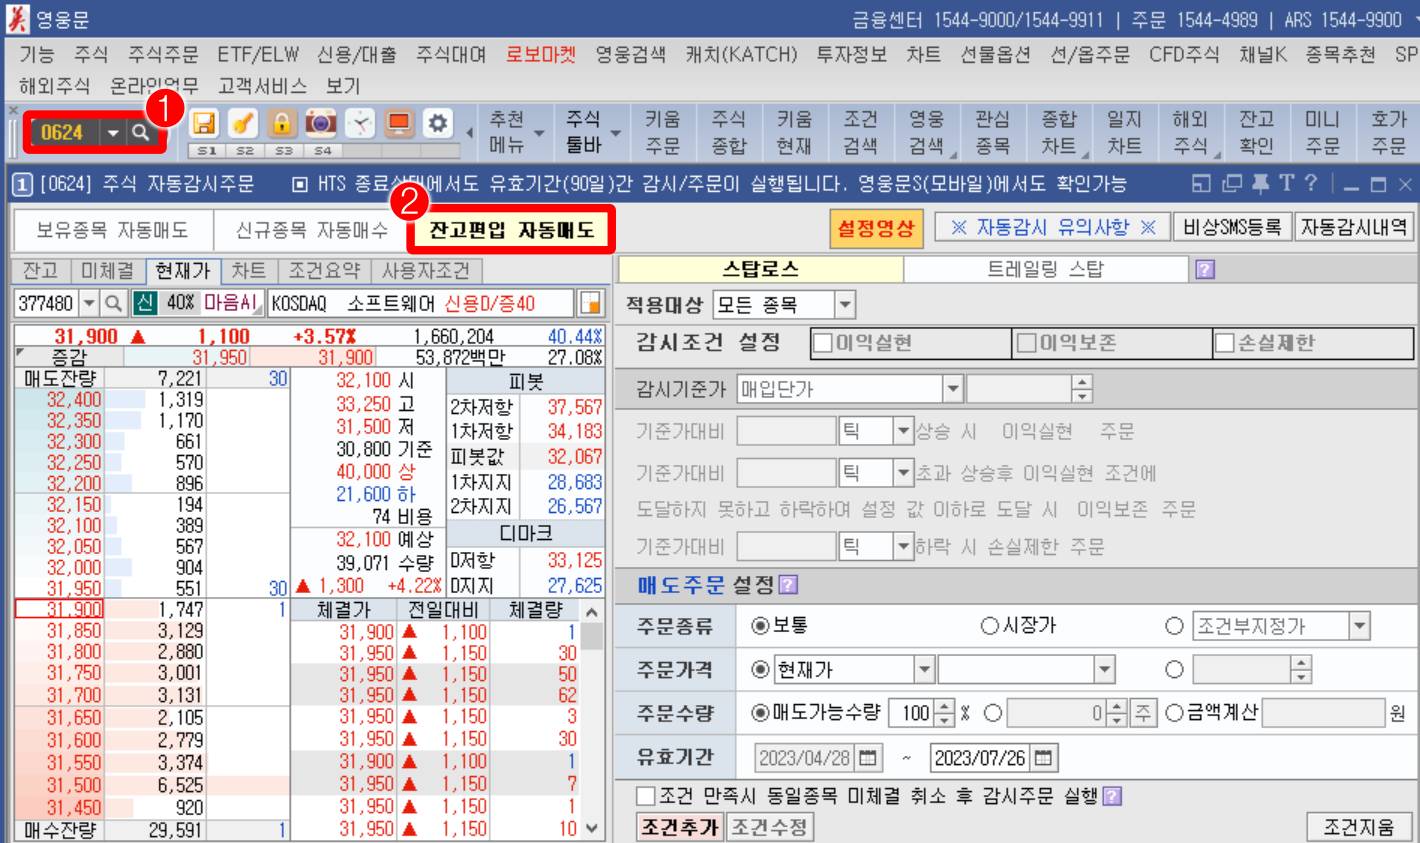The width and height of the screenshot is (1420, 843).
Task: Click the gold key icon in the toolbar
Action: [243, 123]
